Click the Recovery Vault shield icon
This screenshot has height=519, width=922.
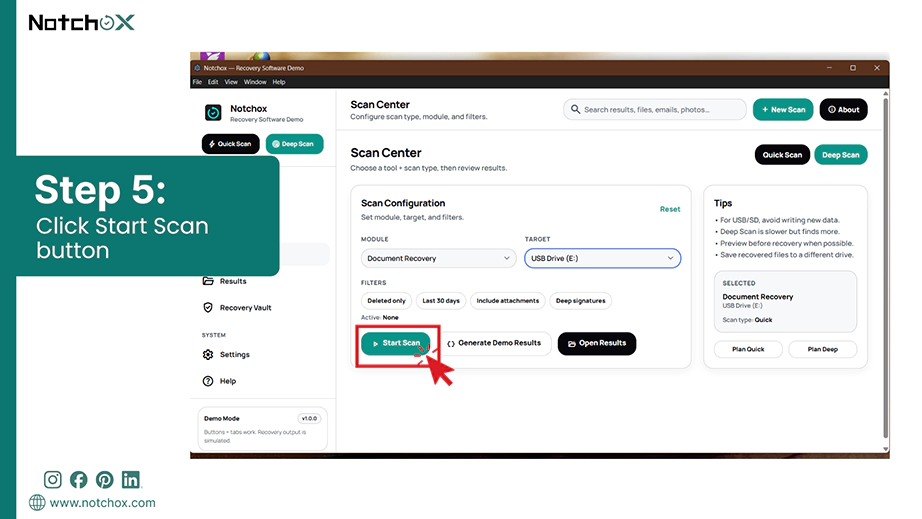point(208,307)
